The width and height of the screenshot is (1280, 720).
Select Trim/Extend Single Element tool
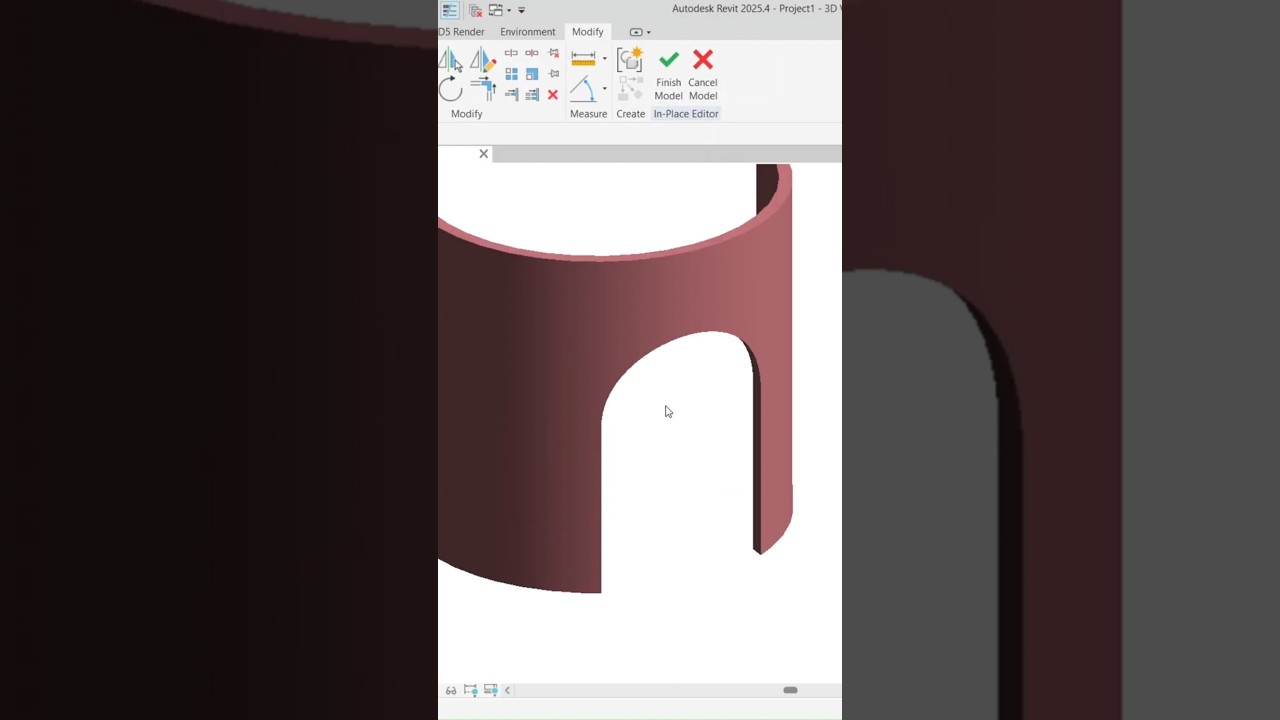click(x=511, y=94)
